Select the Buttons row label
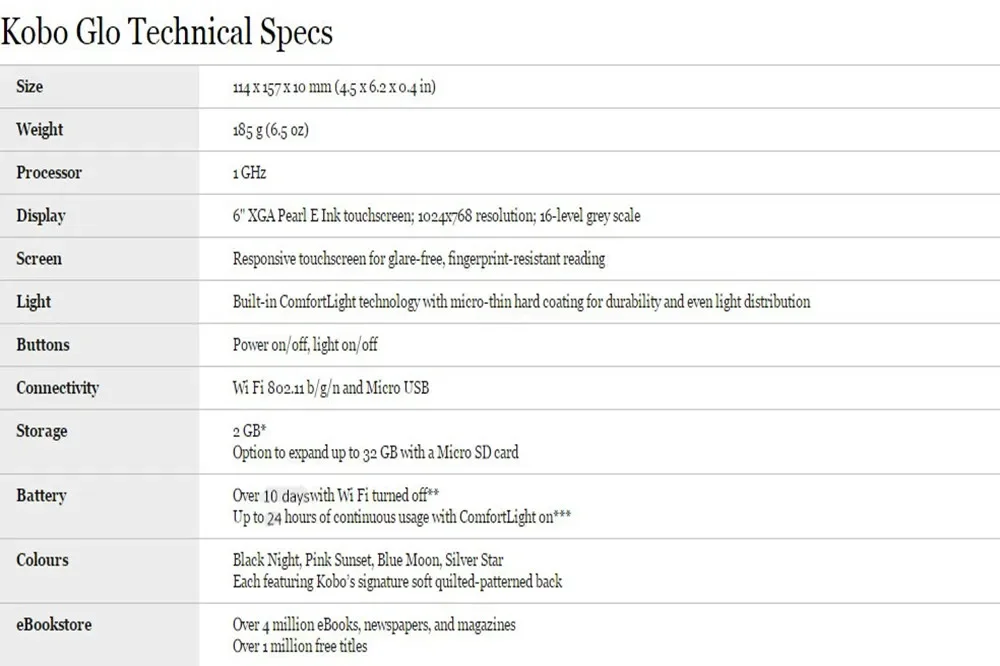1000x666 pixels. [x=43, y=344]
